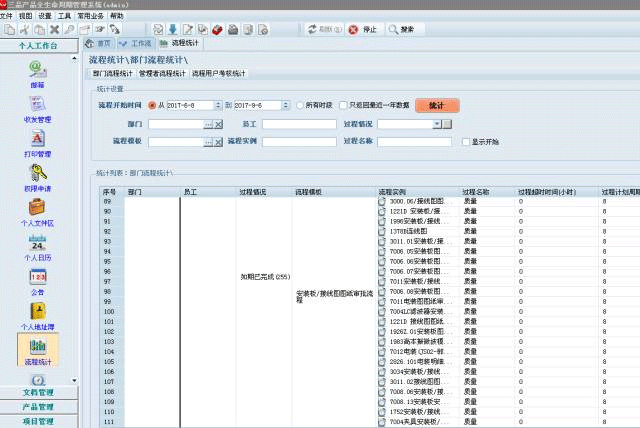The height and width of the screenshot is (428, 640).
Task: Open 个人地址簿 address book icon
Action: (x=37, y=313)
